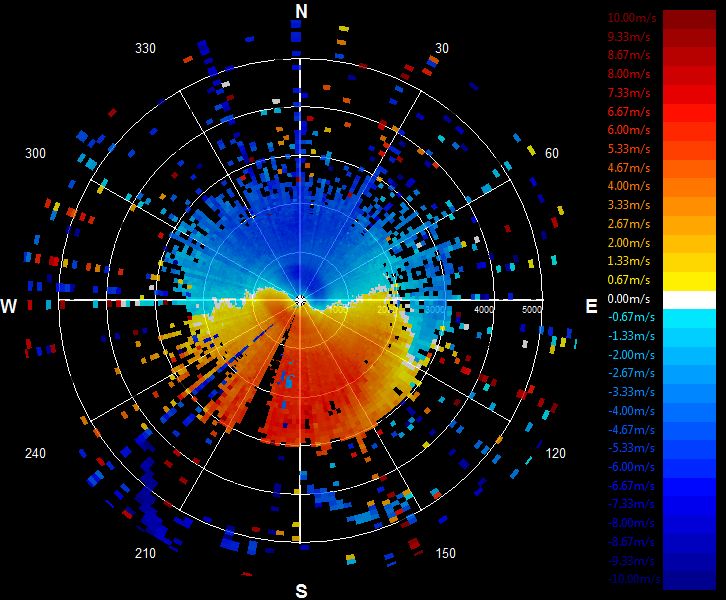
Task: Click the E compass label
Action: (591, 306)
